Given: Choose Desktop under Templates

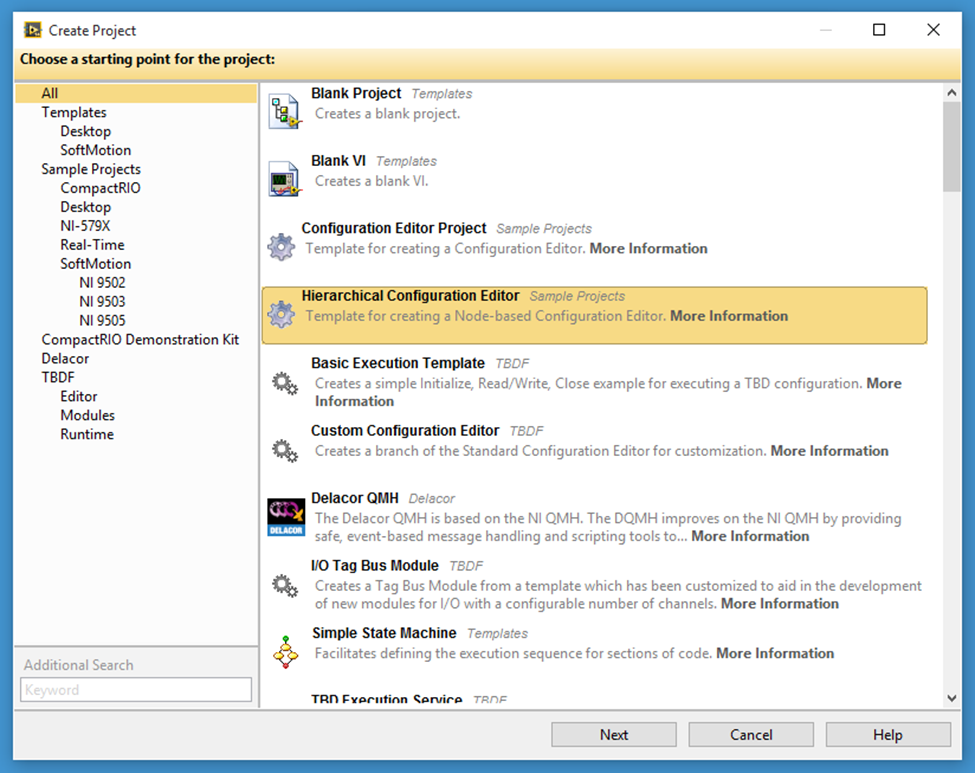Looking at the screenshot, I should coord(85,131).
